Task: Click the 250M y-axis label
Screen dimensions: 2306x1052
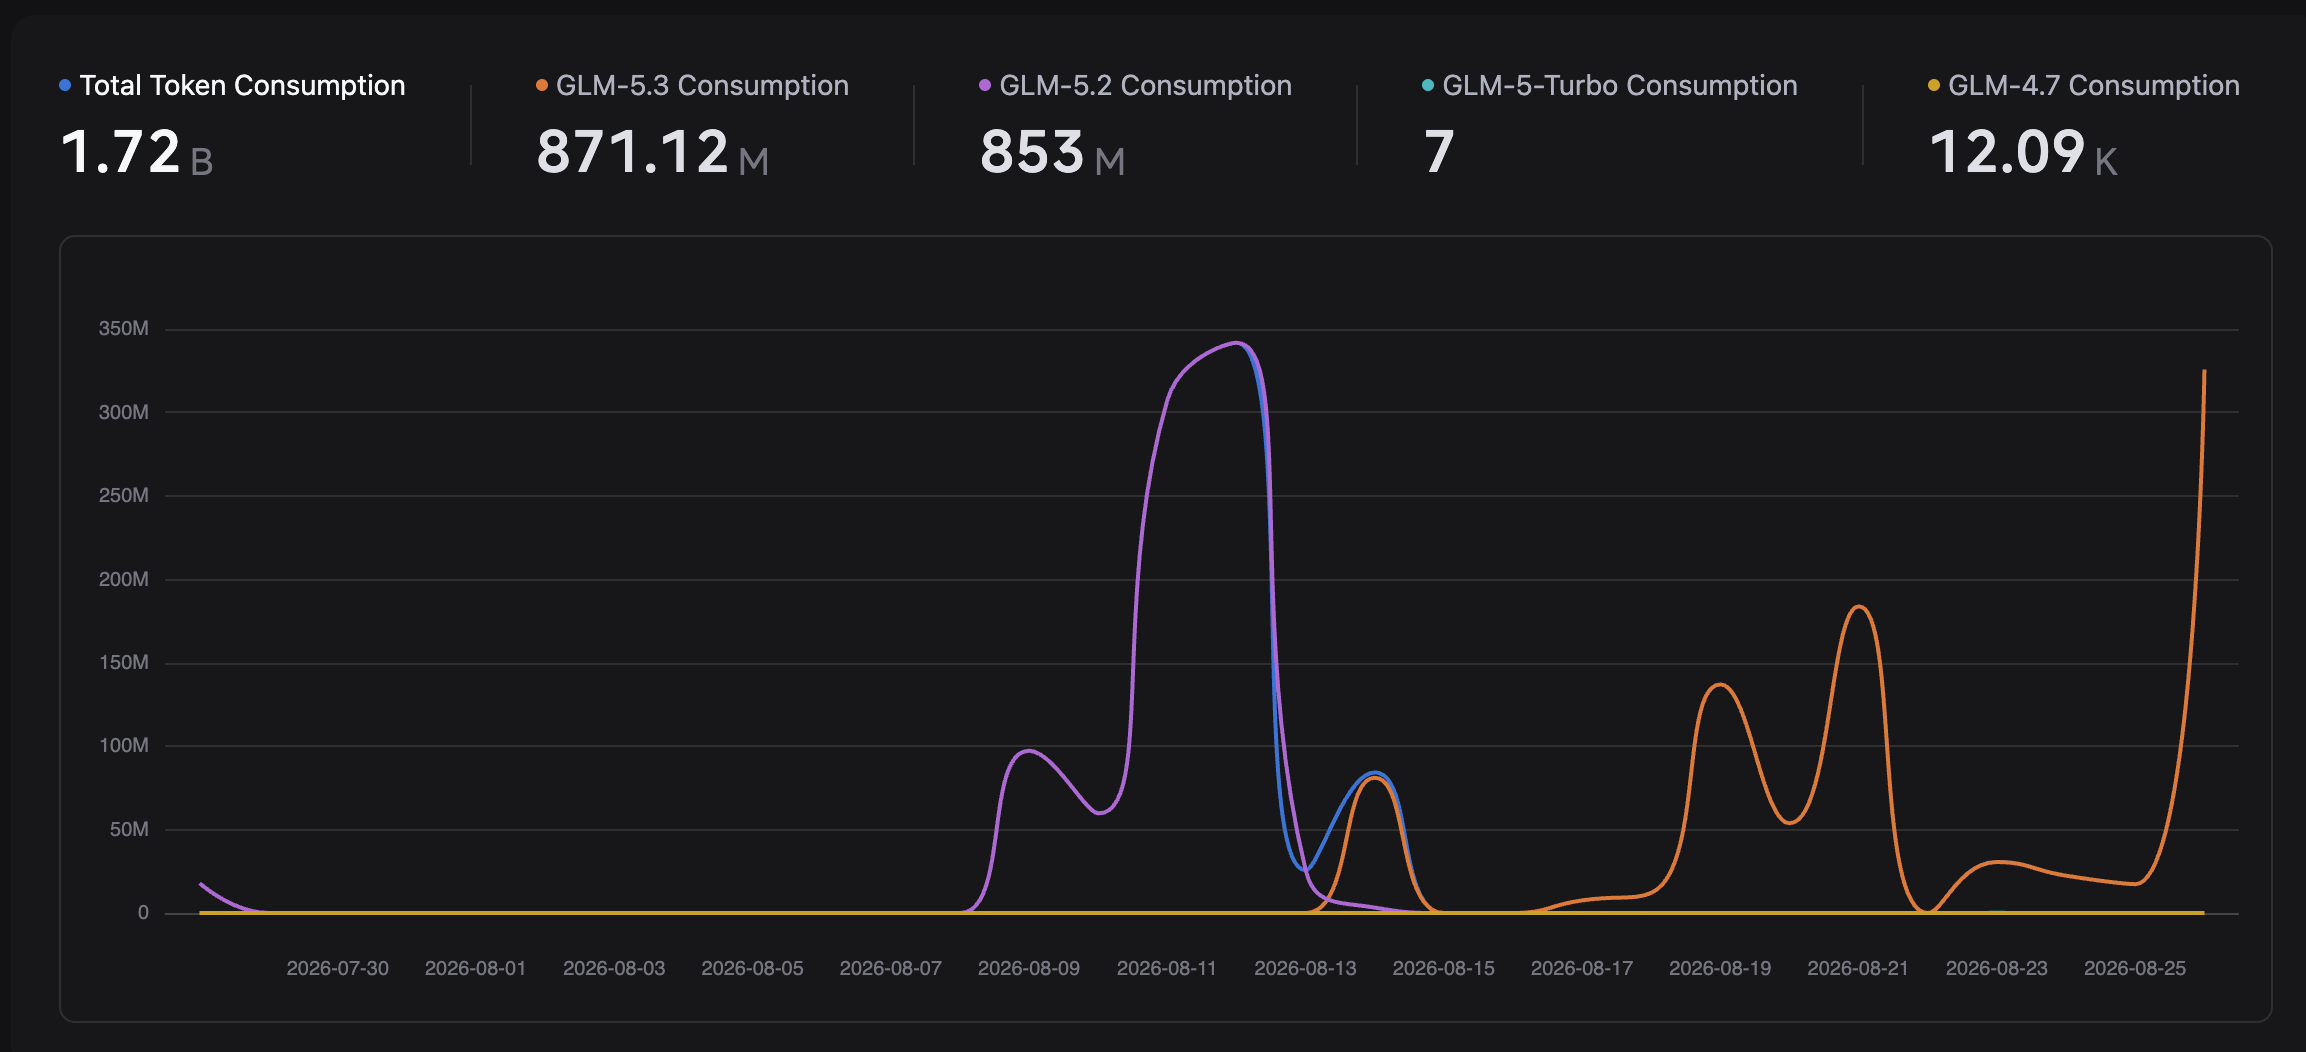Action: (124, 496)
